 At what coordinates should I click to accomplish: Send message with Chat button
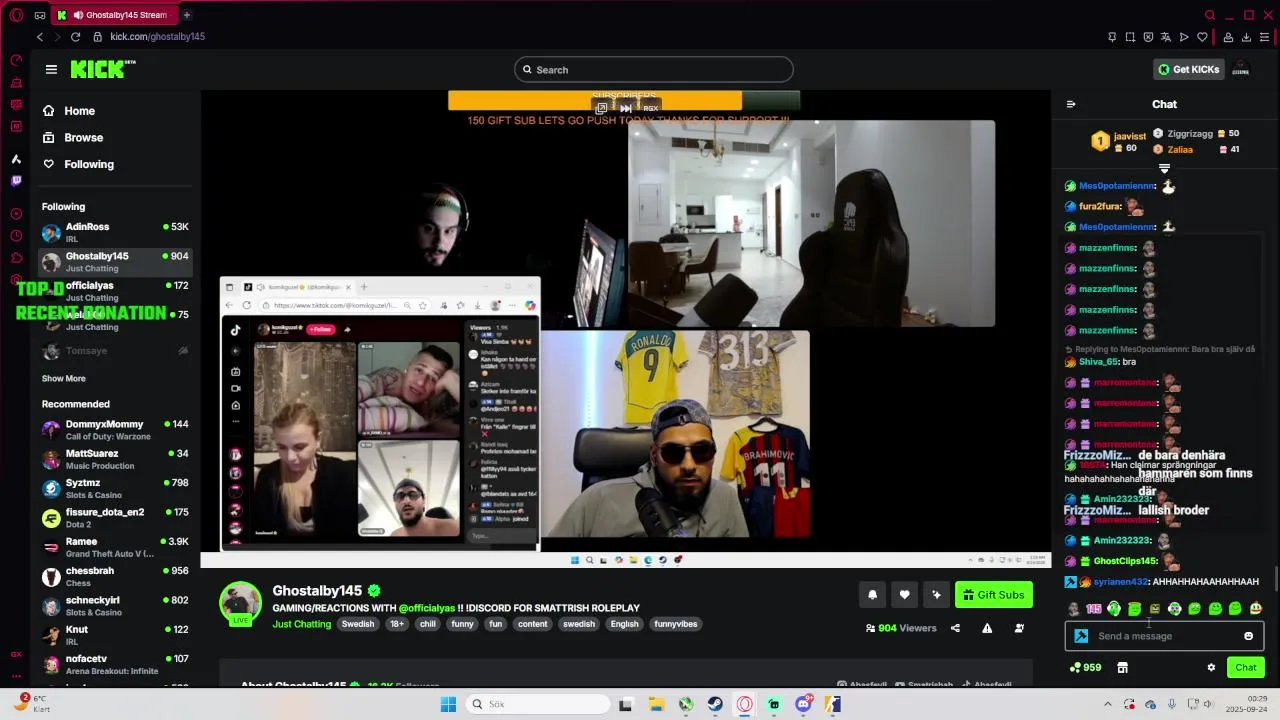1246,667
